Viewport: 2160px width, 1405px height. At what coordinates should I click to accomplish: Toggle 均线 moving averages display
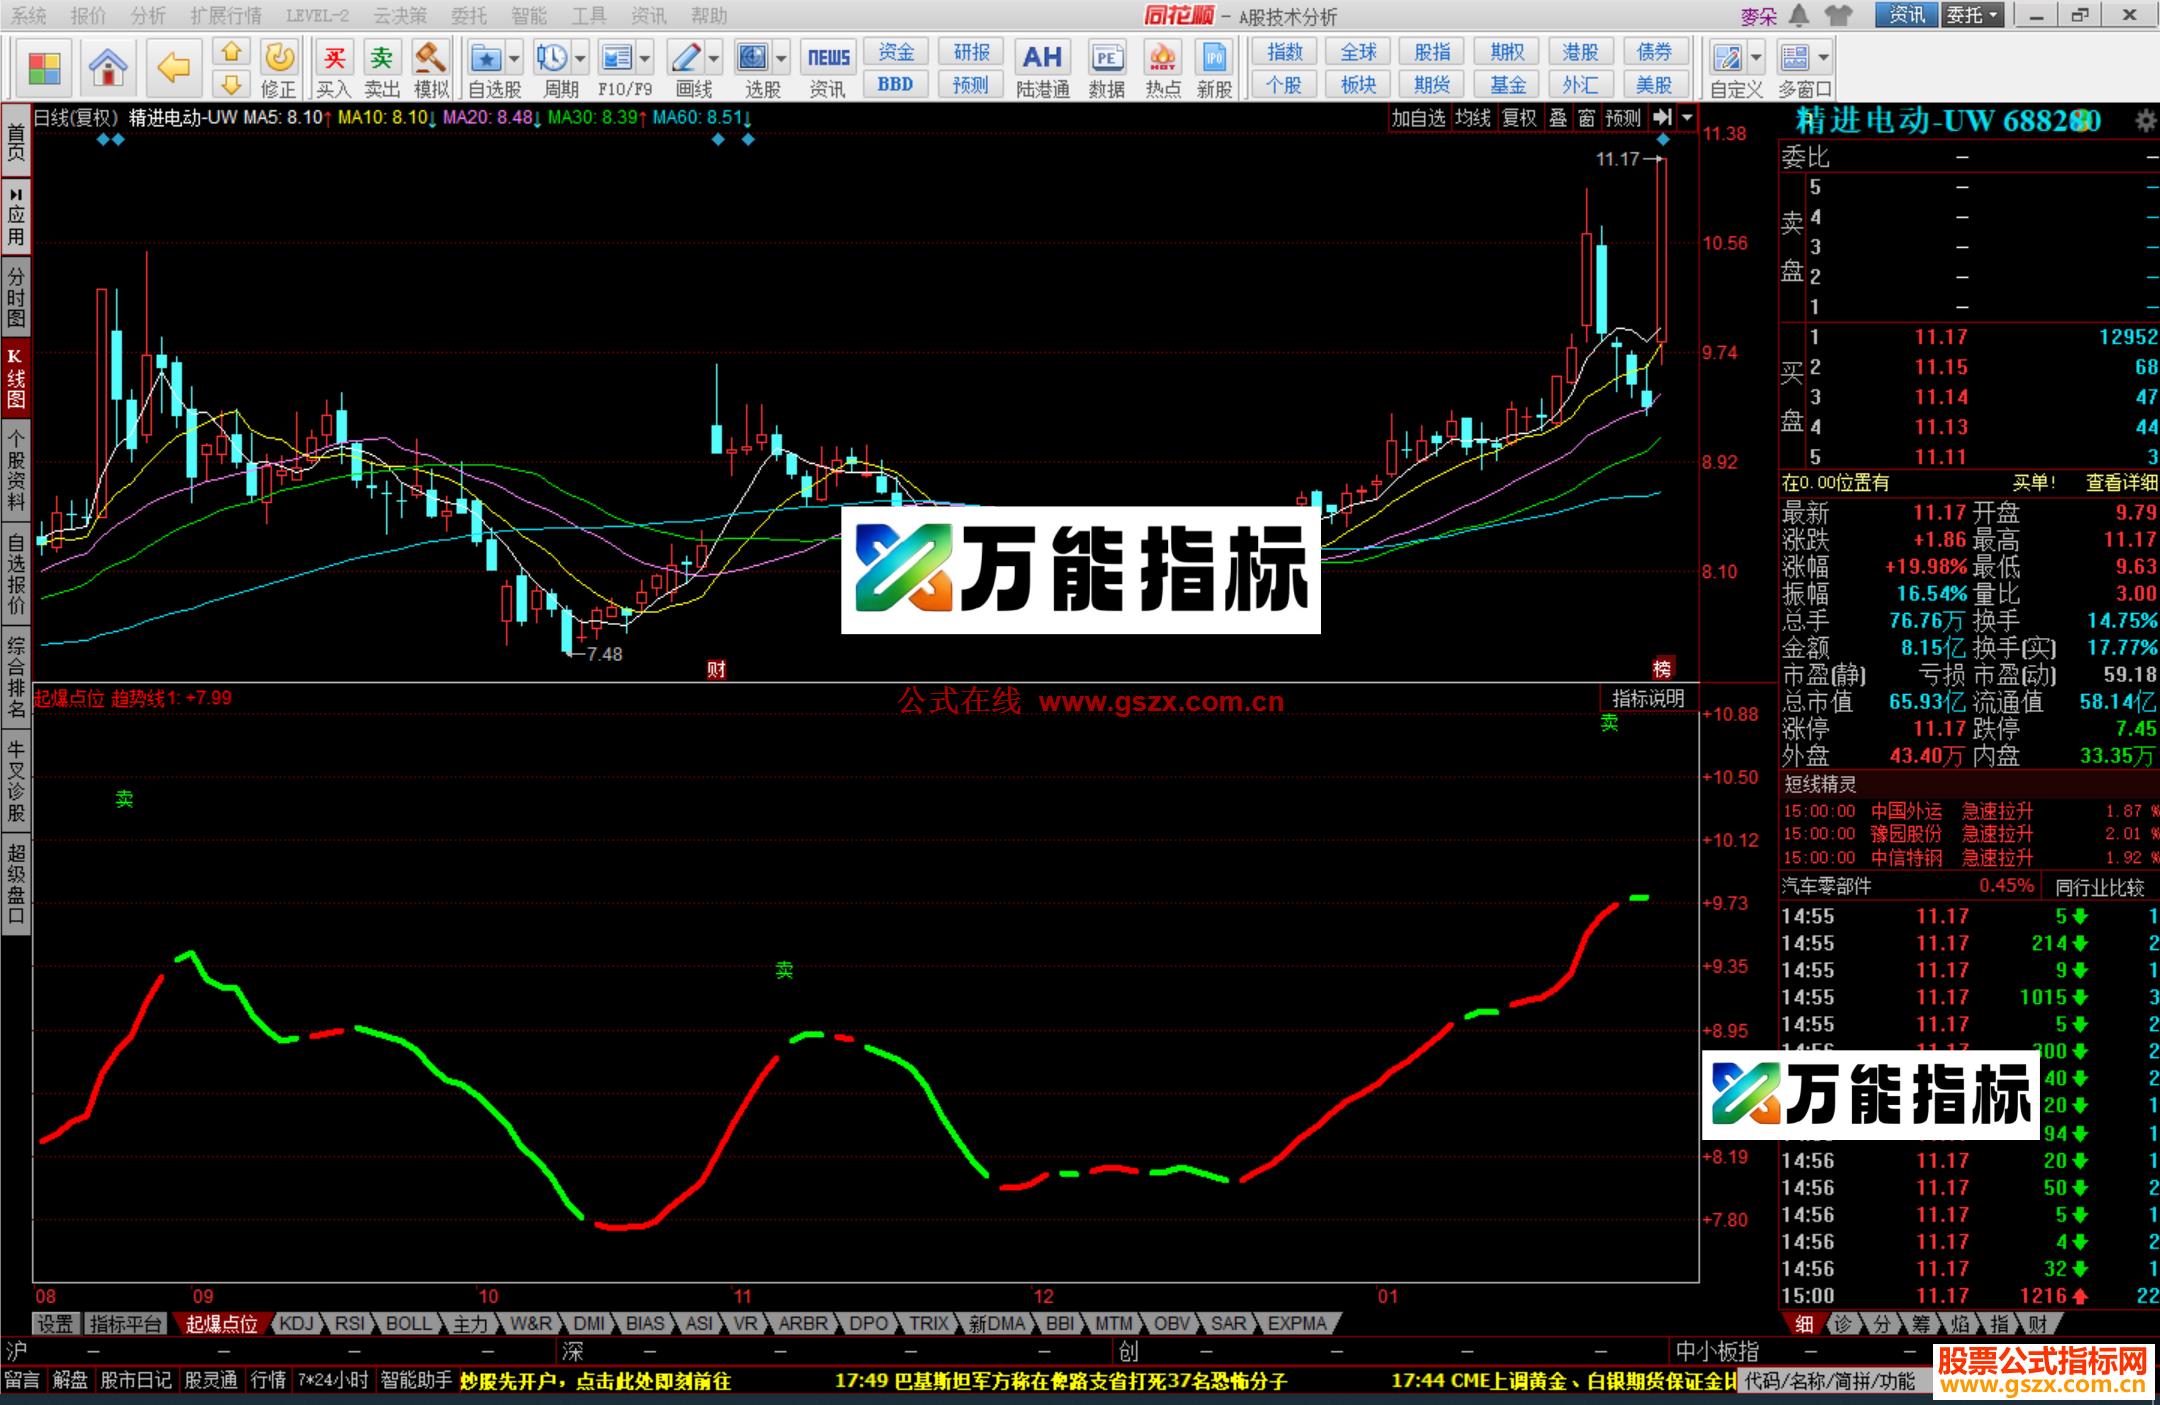click(1472, 118)
